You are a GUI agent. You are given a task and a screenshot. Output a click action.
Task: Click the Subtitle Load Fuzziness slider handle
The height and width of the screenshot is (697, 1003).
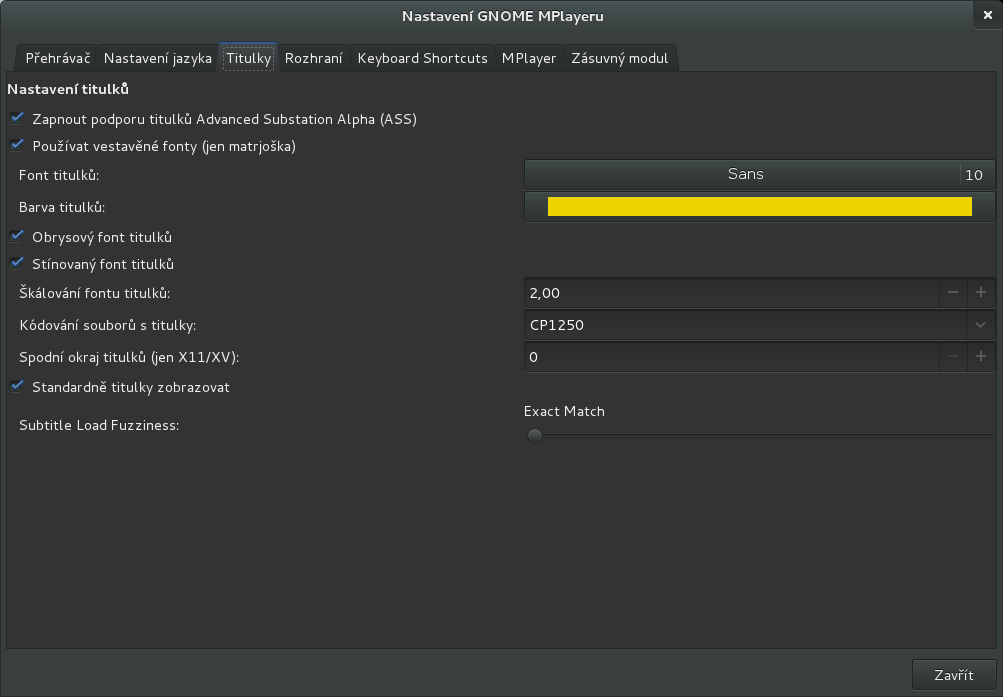point(535,436)
